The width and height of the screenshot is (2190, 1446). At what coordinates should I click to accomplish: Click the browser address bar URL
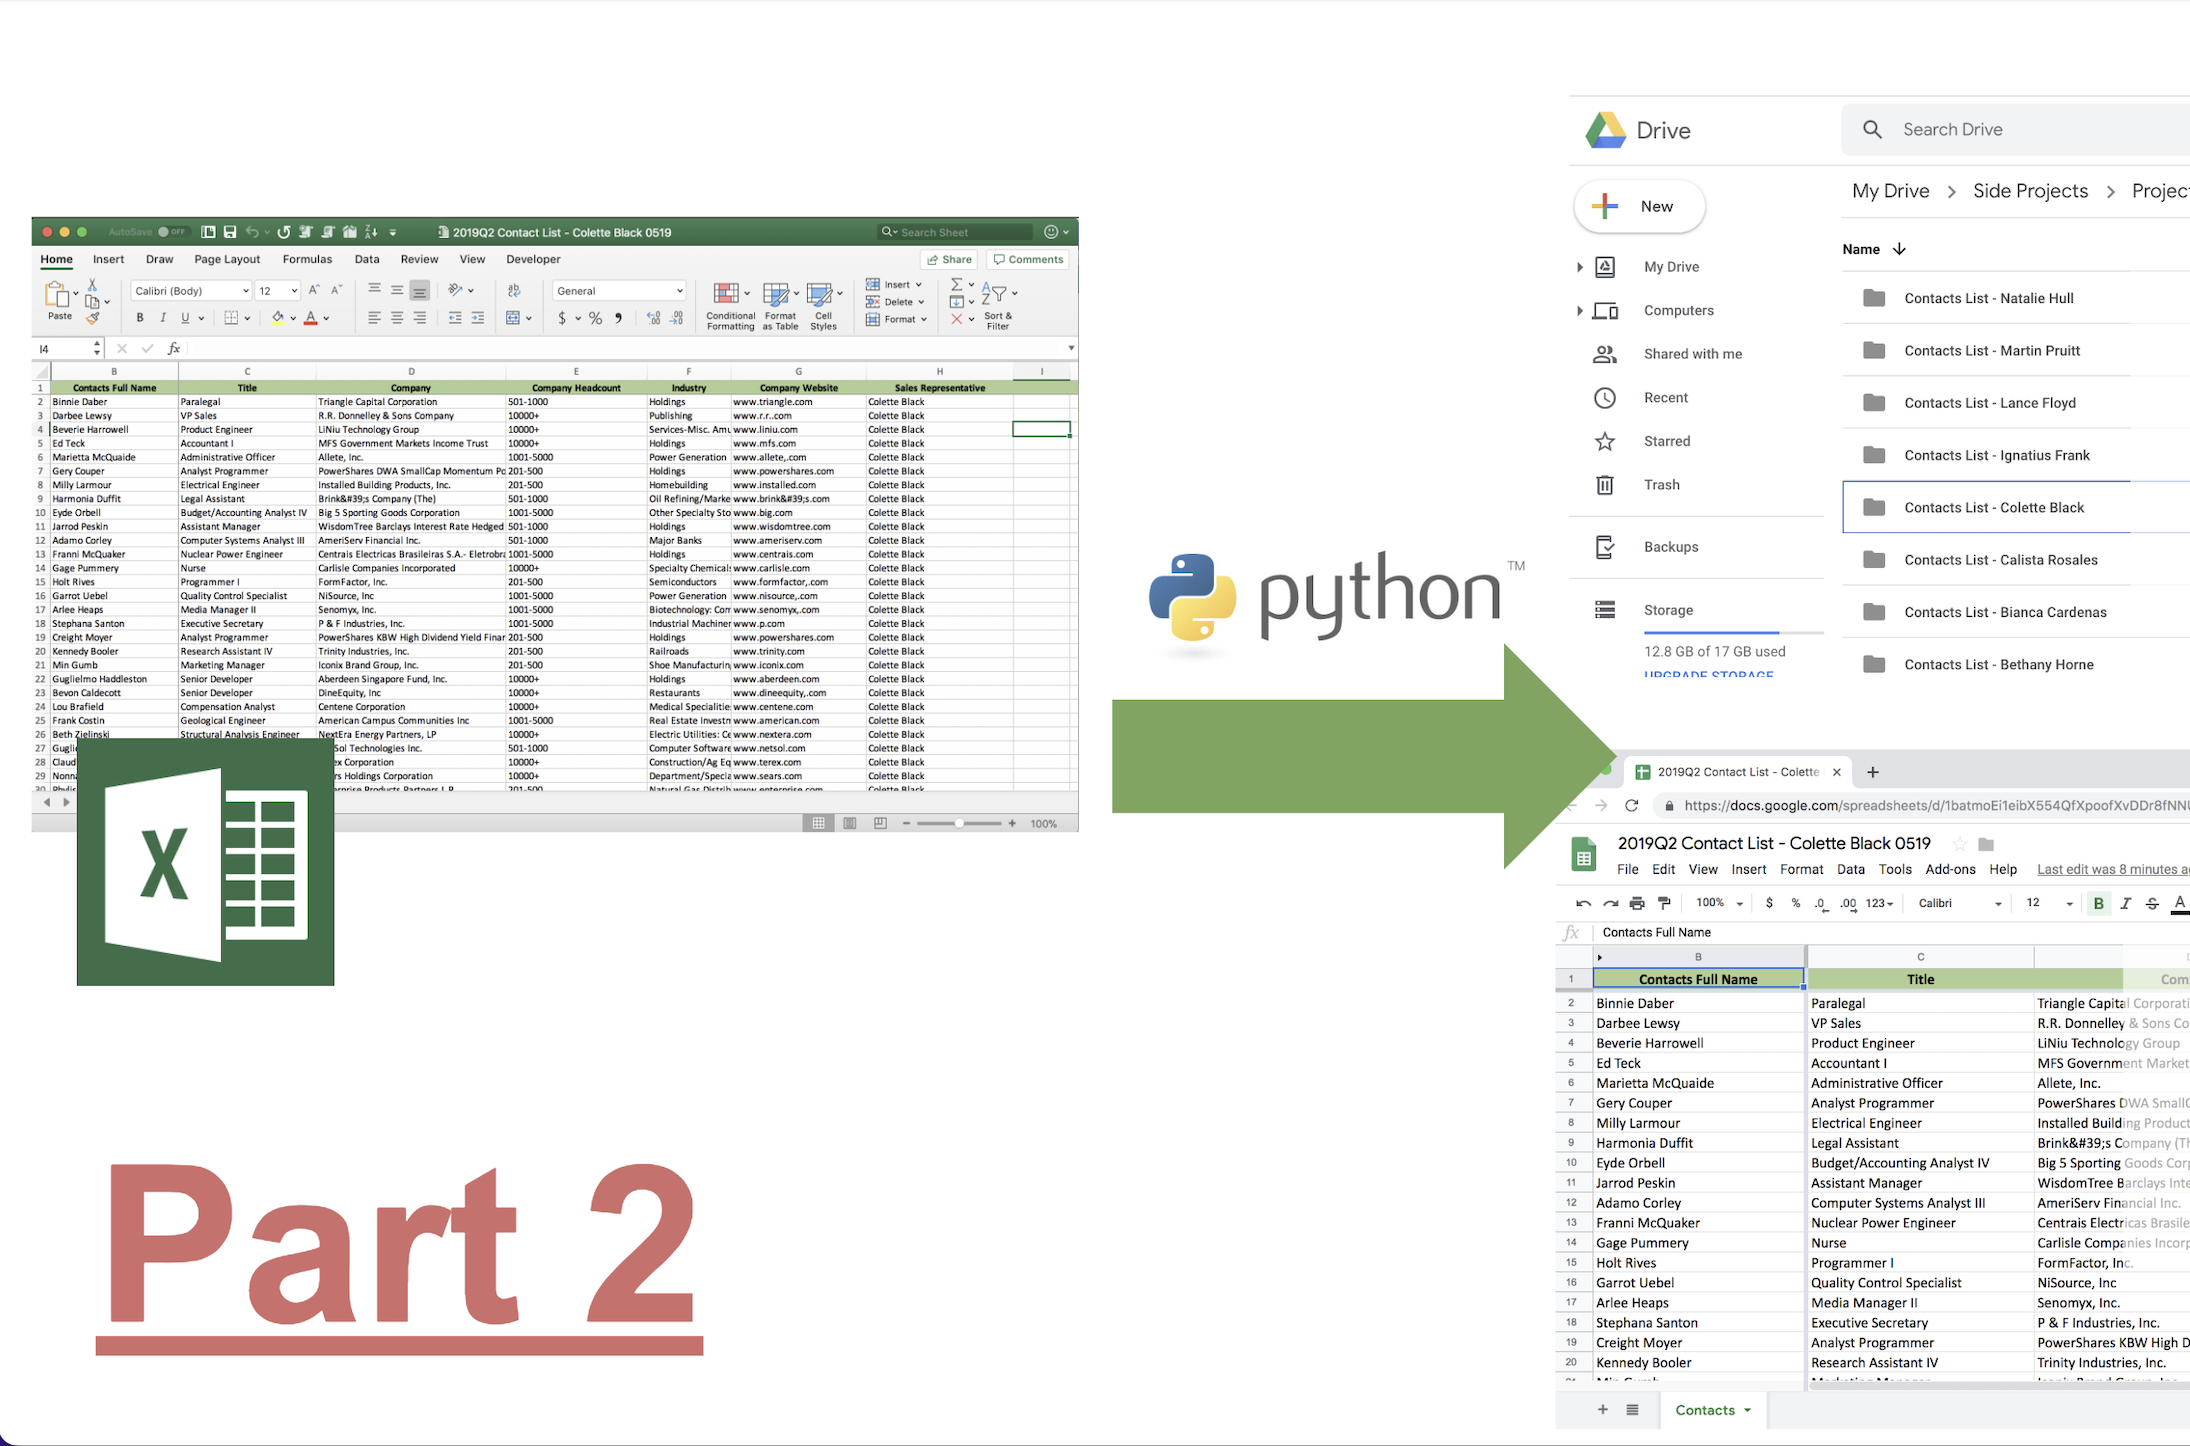tap(1935, 805)
